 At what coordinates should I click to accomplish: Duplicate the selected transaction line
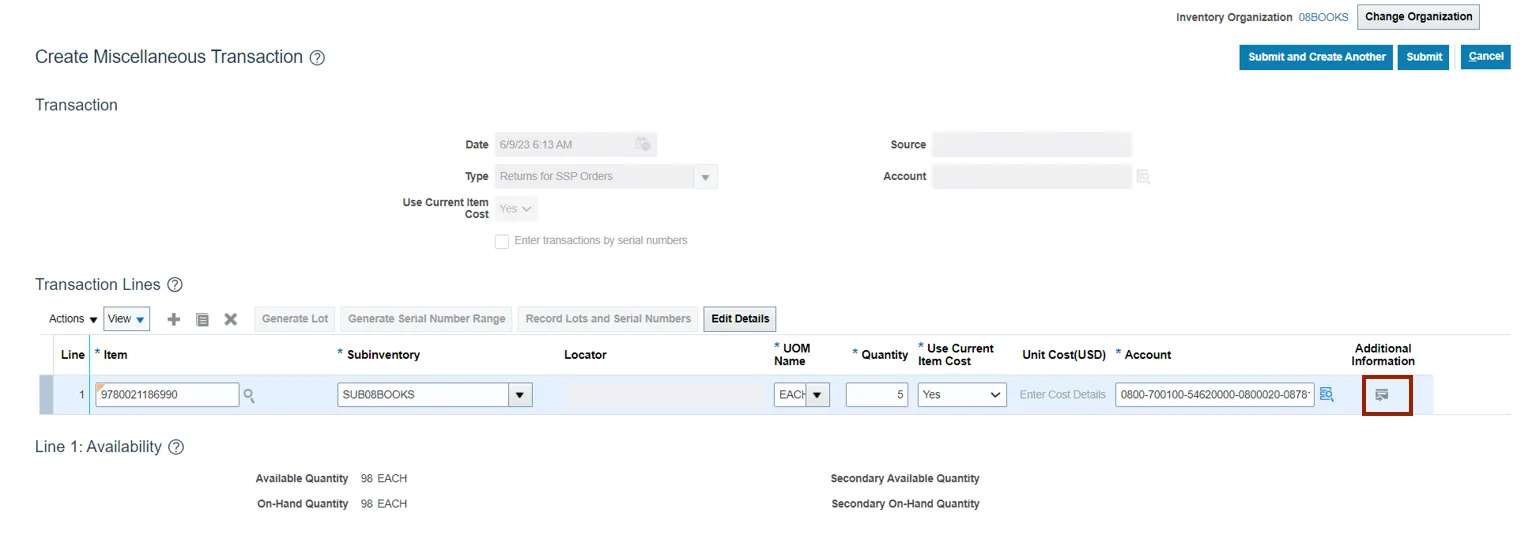tap(202, 319)
